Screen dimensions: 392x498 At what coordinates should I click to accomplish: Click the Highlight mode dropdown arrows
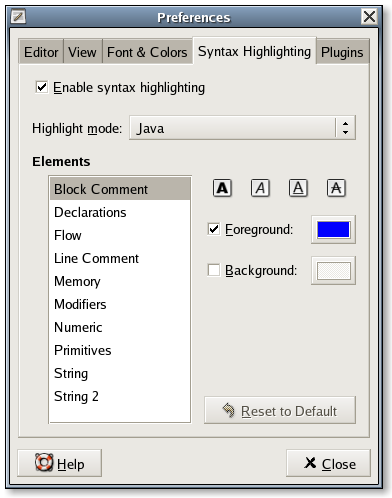click(x=345, y=128)
